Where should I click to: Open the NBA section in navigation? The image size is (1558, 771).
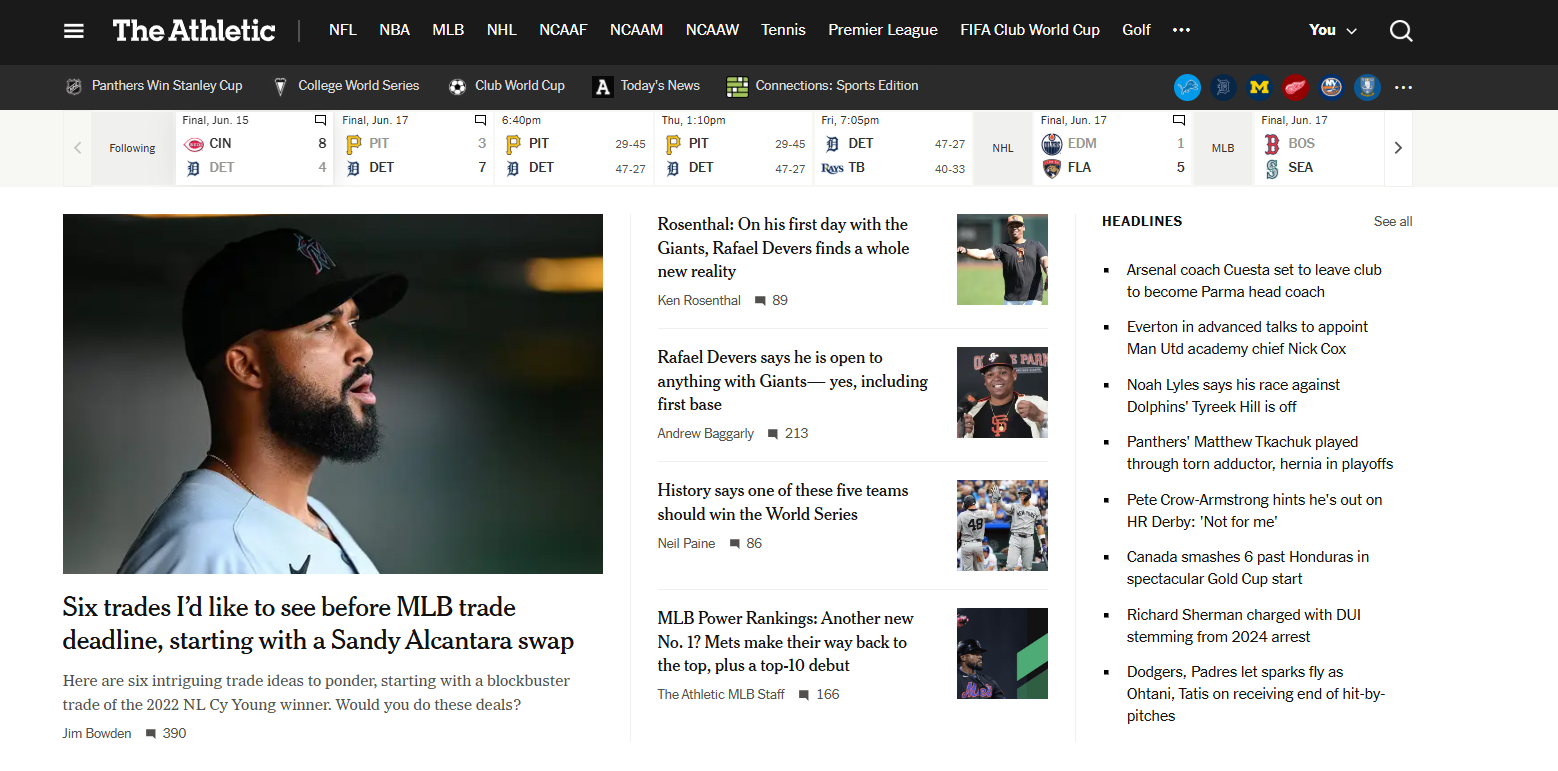394,30
